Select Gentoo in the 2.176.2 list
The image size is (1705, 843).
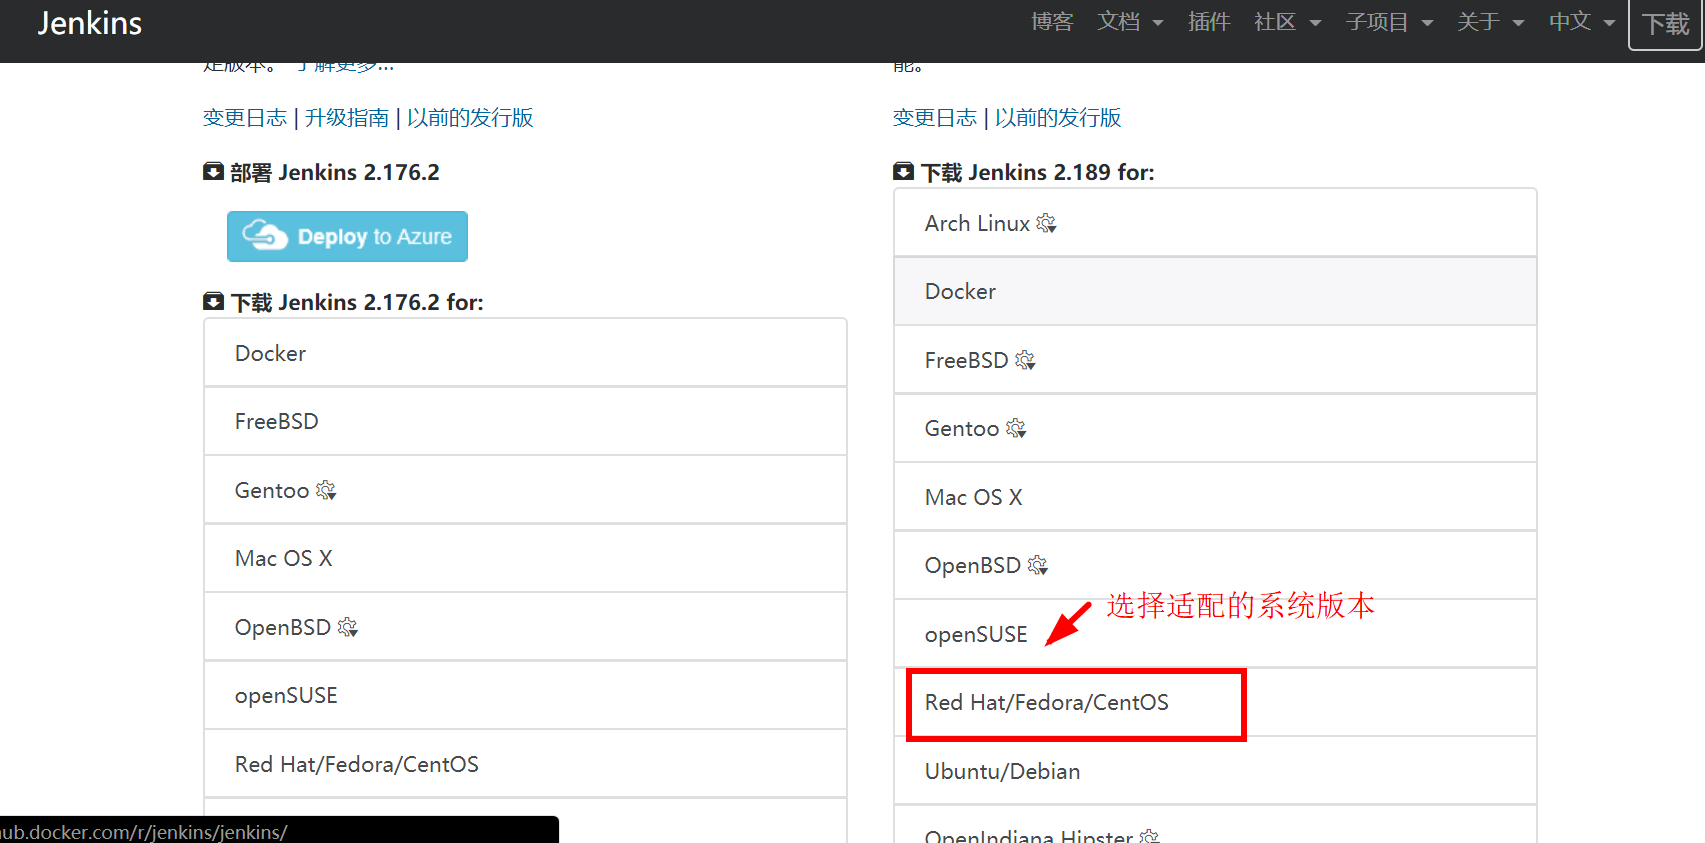(x=525, y=490)
